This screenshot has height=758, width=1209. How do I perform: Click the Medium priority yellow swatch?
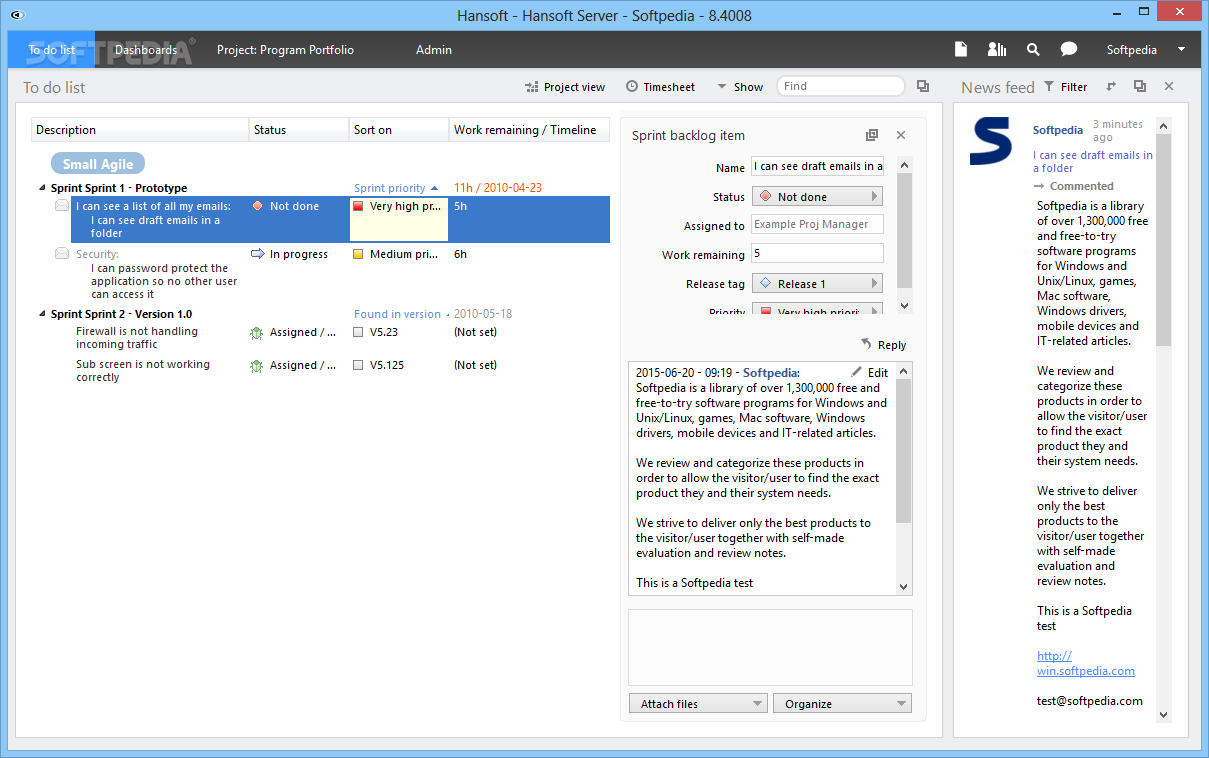358,254
